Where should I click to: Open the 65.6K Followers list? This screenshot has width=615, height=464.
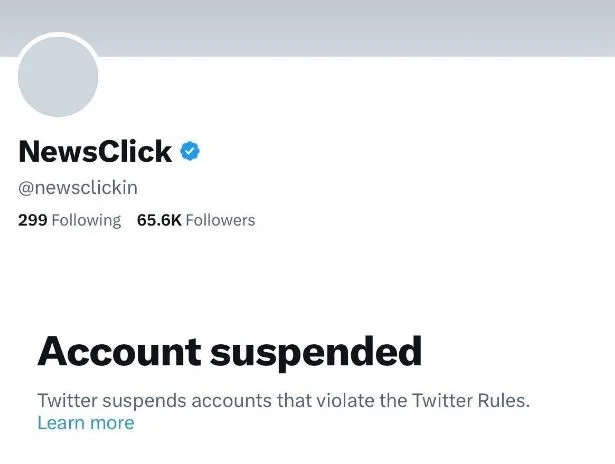[196, 220]
